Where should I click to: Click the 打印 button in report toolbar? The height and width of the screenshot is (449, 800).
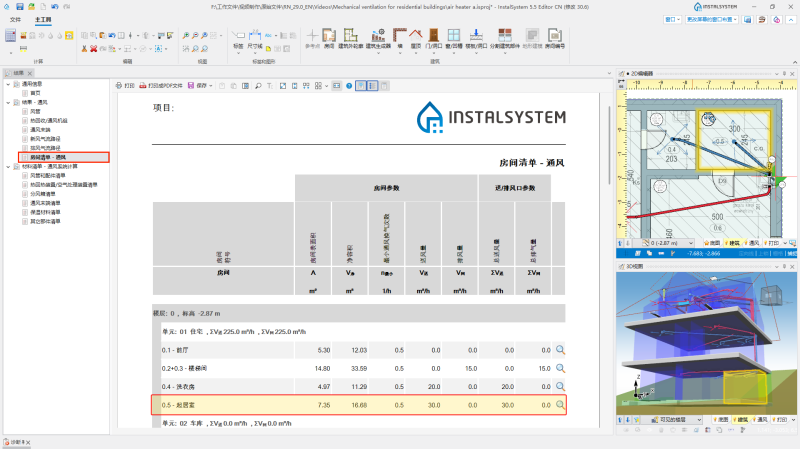(125, 86)
